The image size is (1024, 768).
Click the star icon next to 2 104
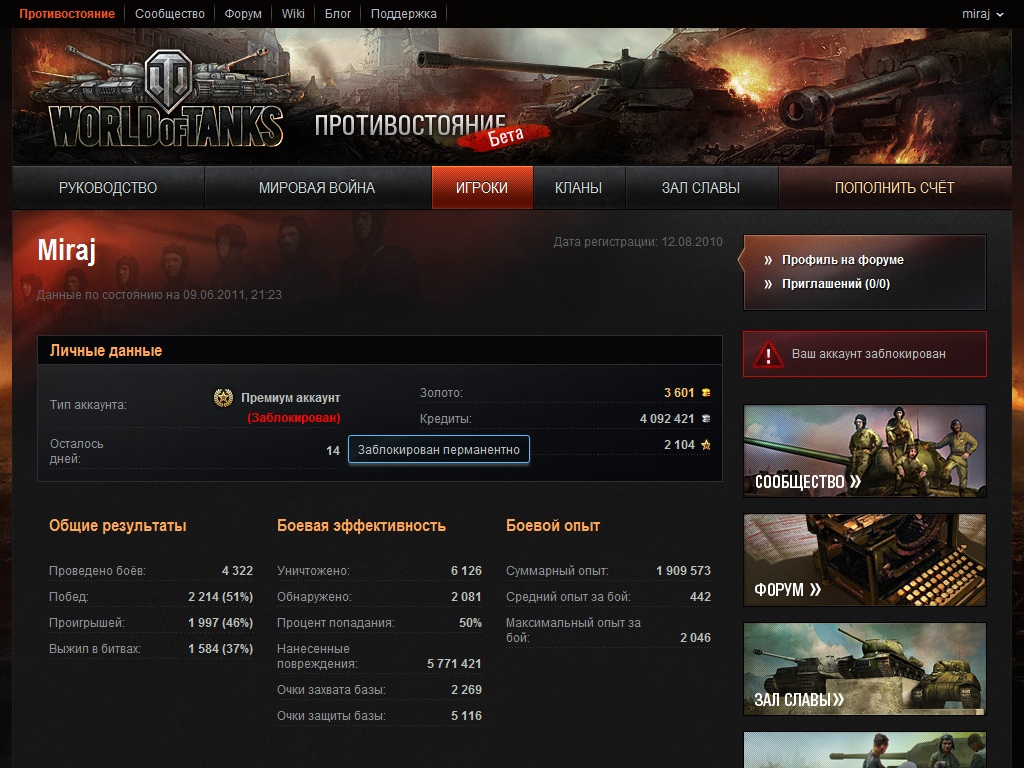(706, 445)
